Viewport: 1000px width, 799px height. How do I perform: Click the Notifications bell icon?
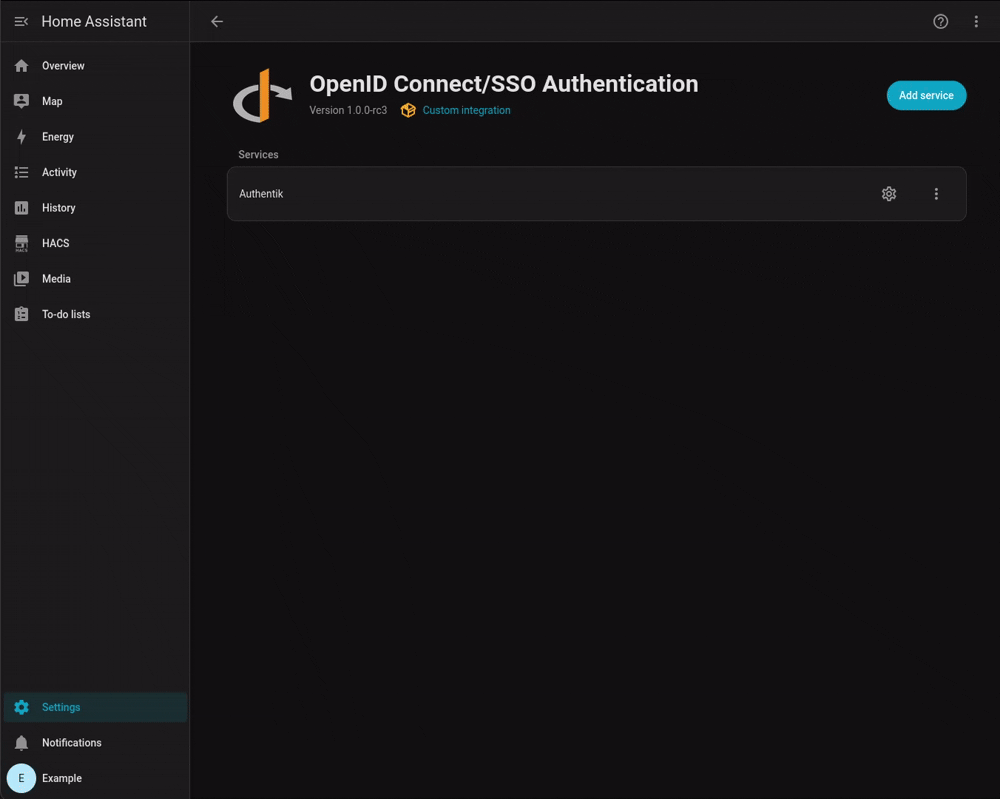(22, 743)
